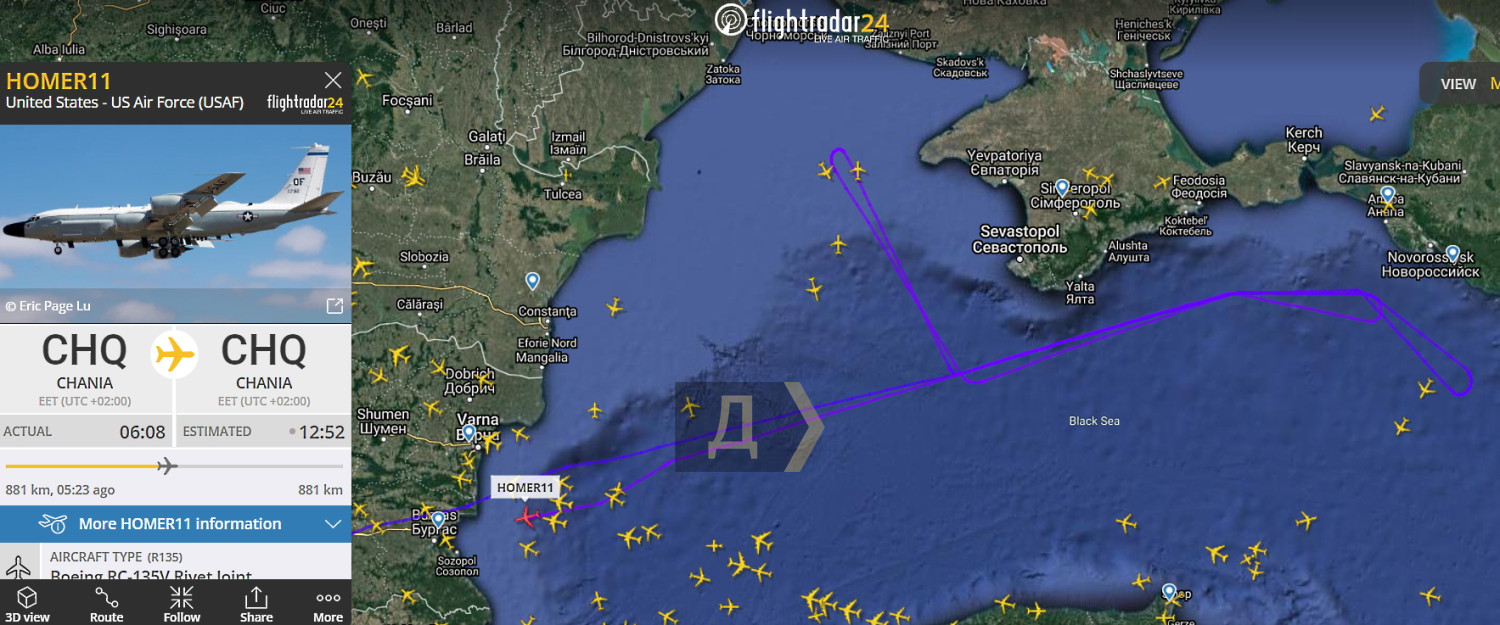
Task: Click the Constanta airport pin
Action: (x=532, y=281)
